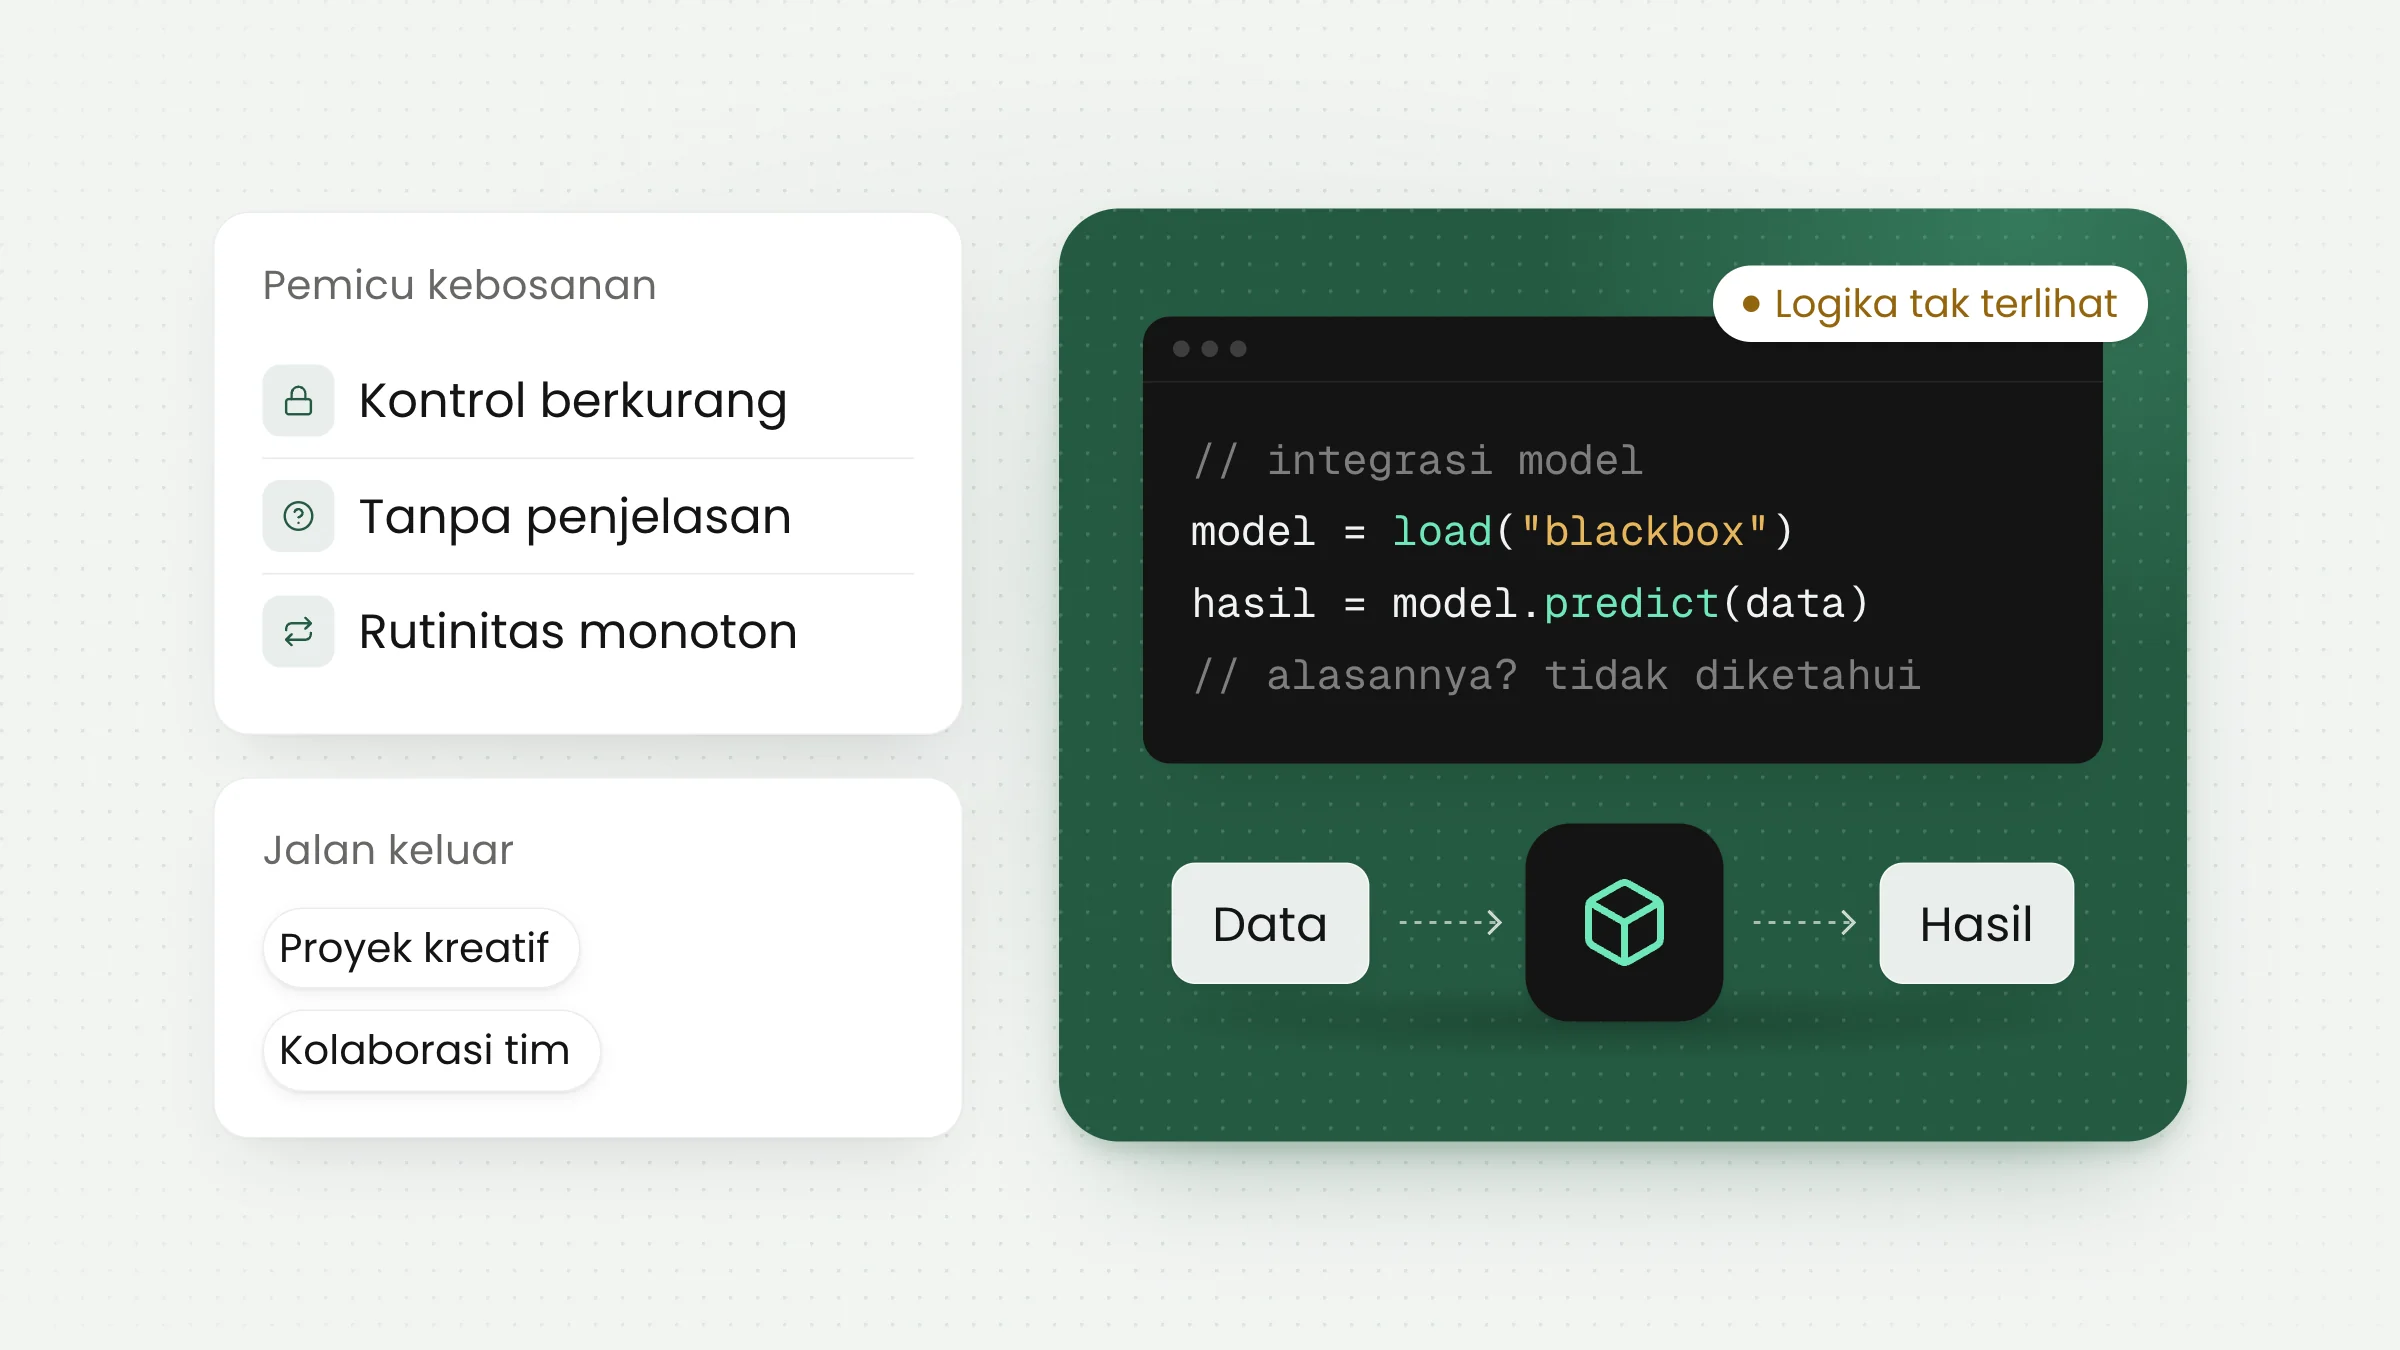Click the lock icon beside Kontrol berkurang
The width and height of the screenshot is (2400, 1350).
point(298,401)
